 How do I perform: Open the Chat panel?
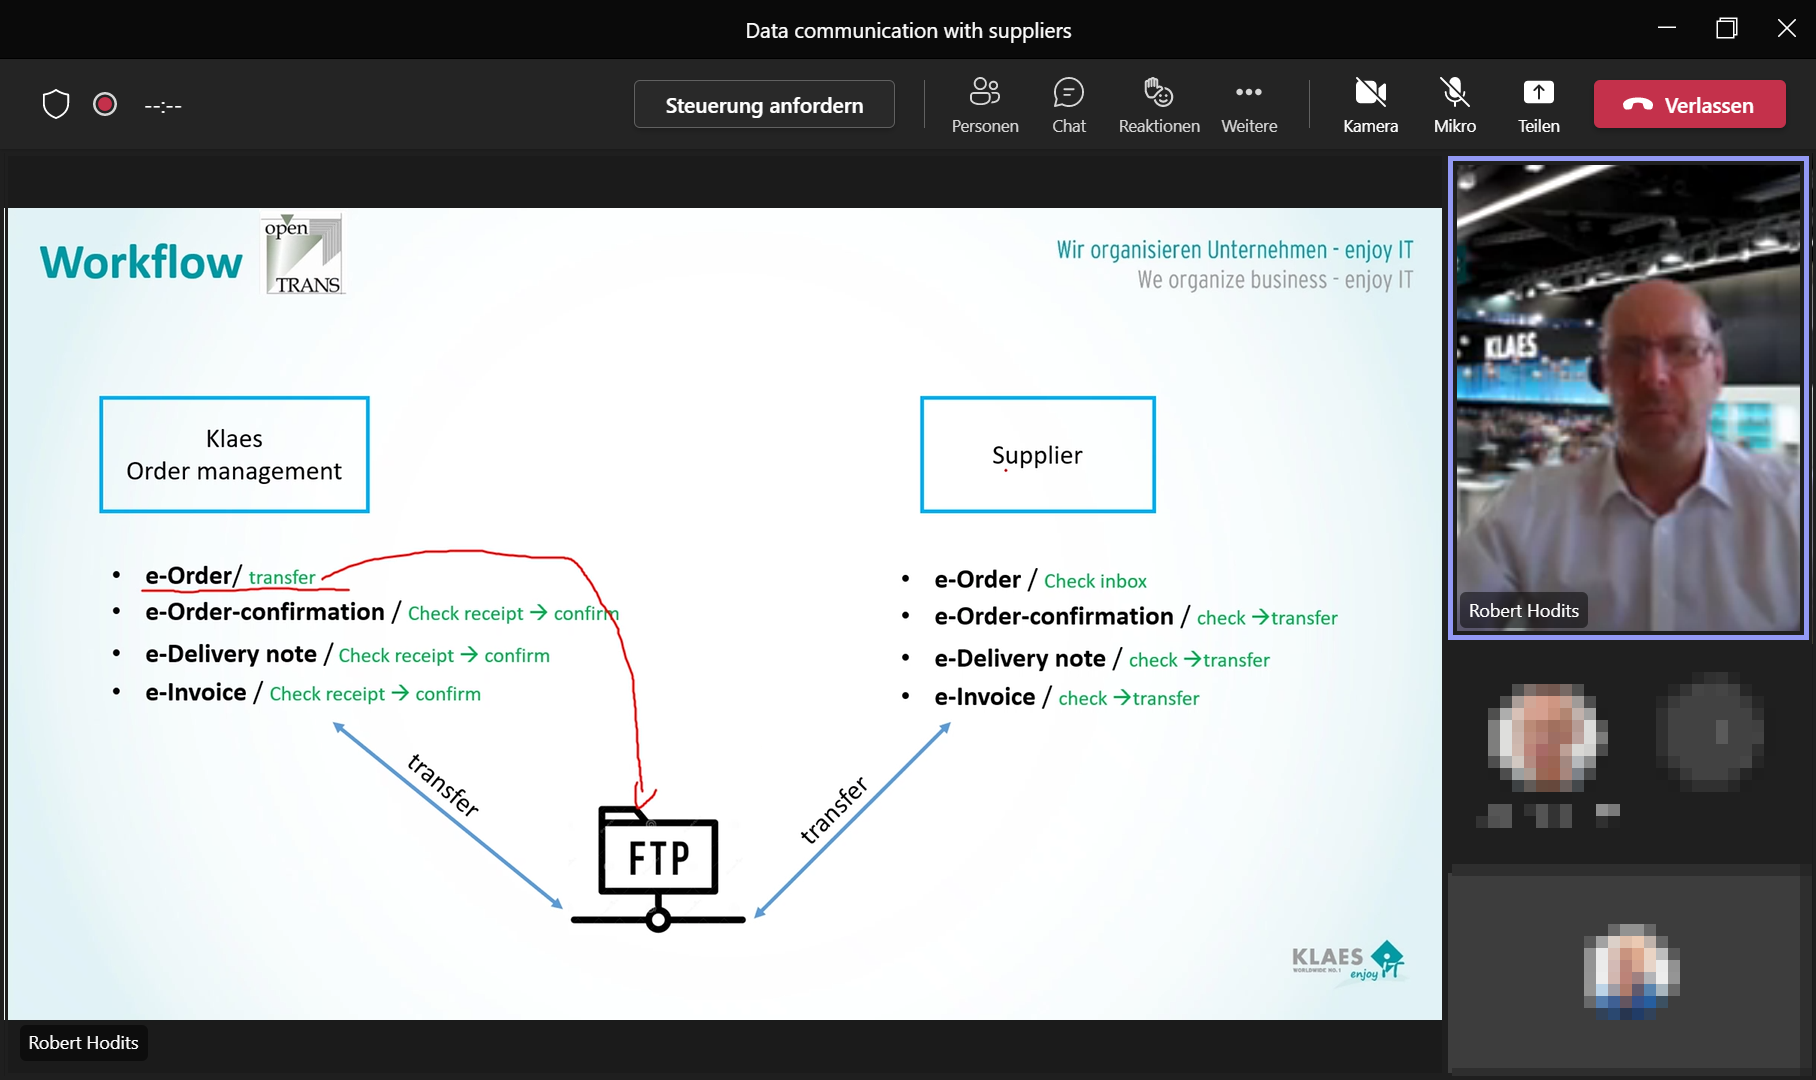pyautogui.click(x=1068, y=105)
